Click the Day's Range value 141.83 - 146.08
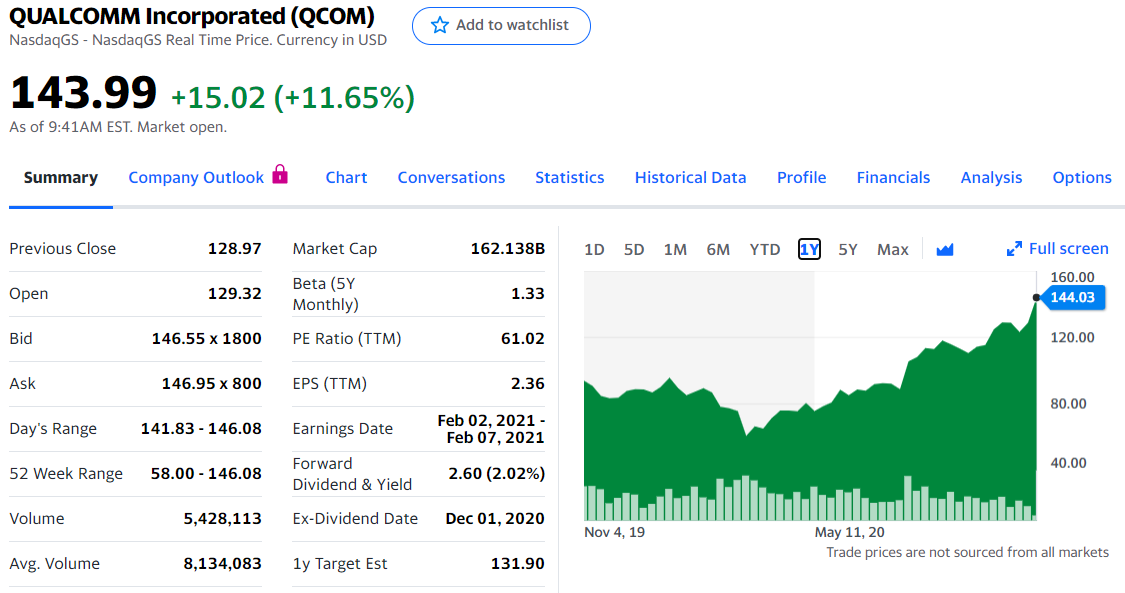Screen dimensions: 1125x593 click(x=201, y=429)
